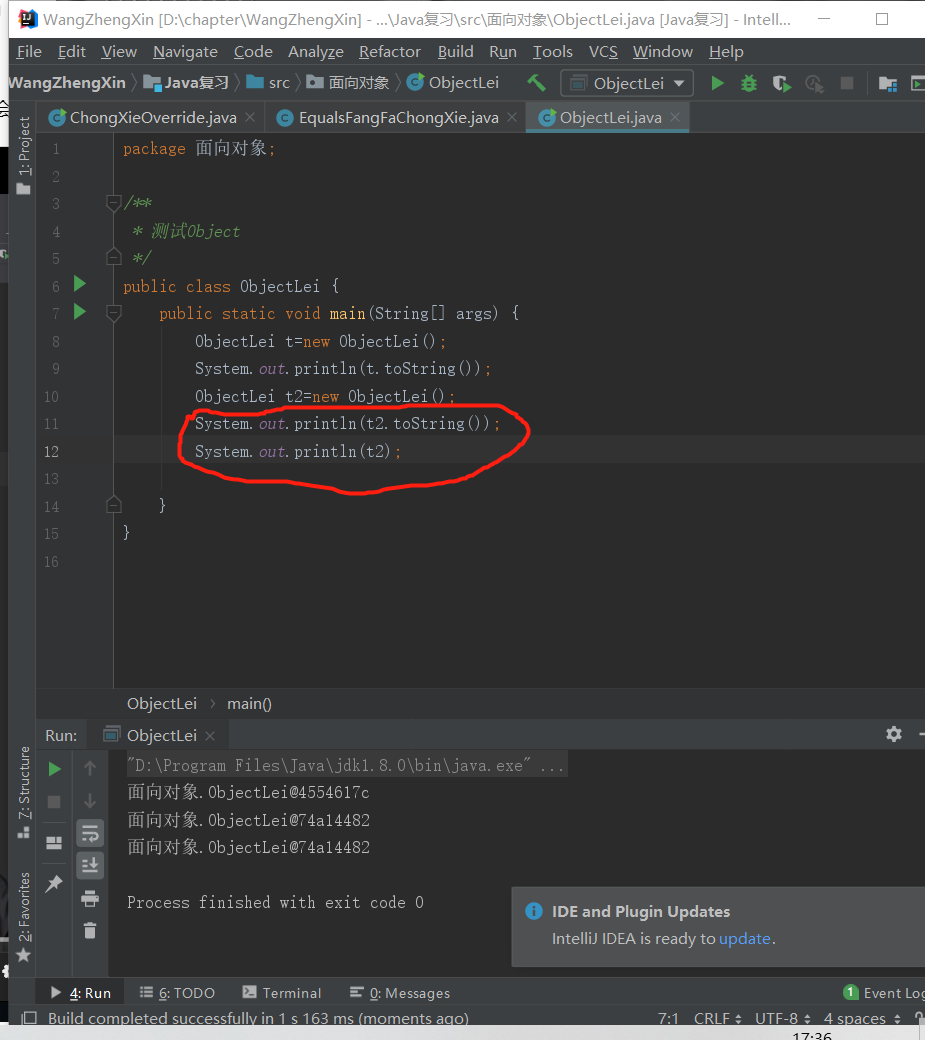Click 面向对象 package in navigation bar
The height and width of the screenshot is (1040, 925).
click(348, 83)
